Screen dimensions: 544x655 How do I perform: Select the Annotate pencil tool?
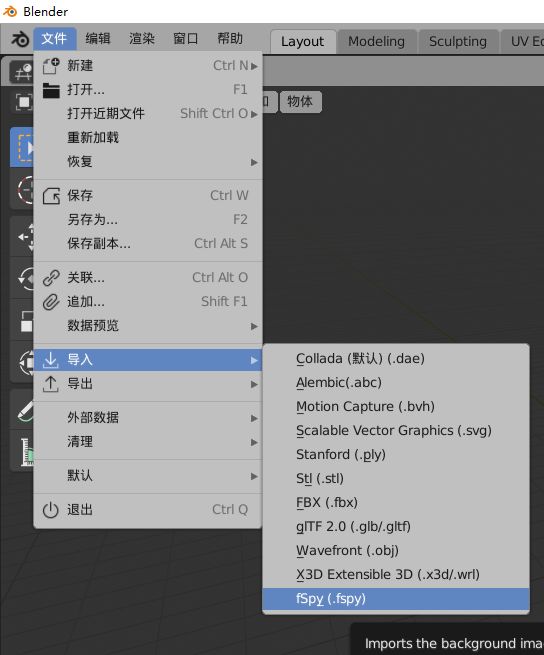point(22,411)
